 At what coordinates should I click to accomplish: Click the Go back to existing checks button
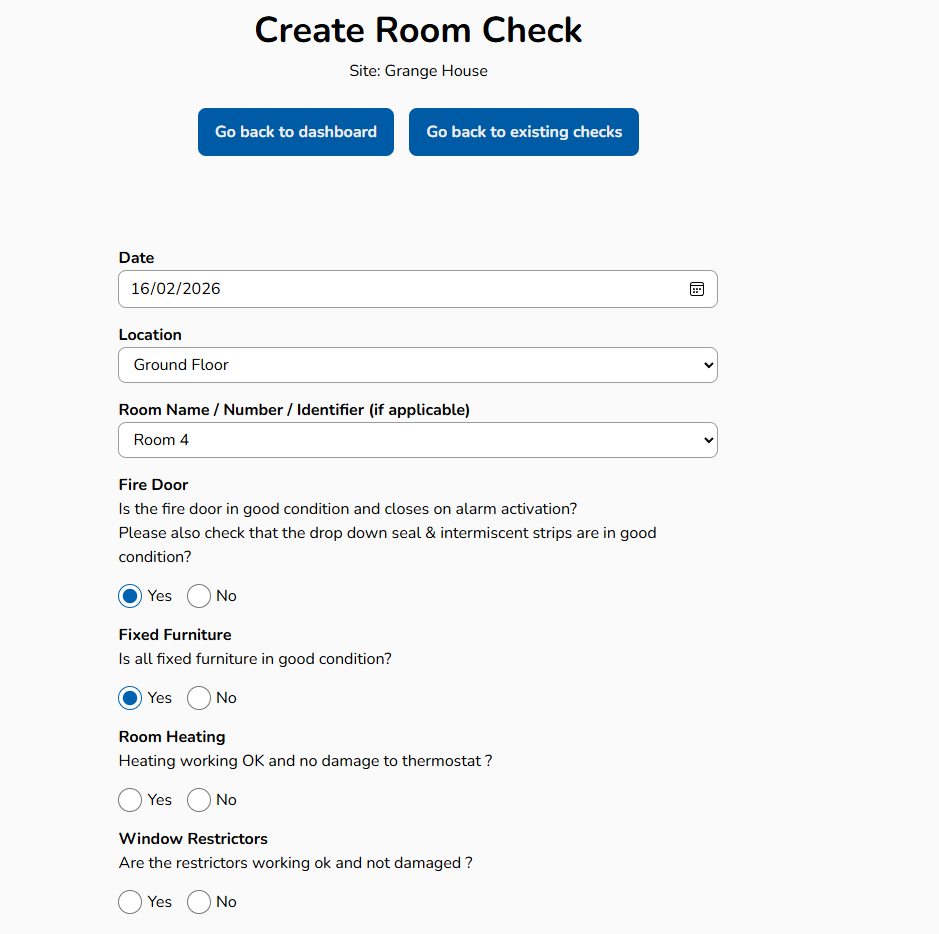click(x=523, y=131)
